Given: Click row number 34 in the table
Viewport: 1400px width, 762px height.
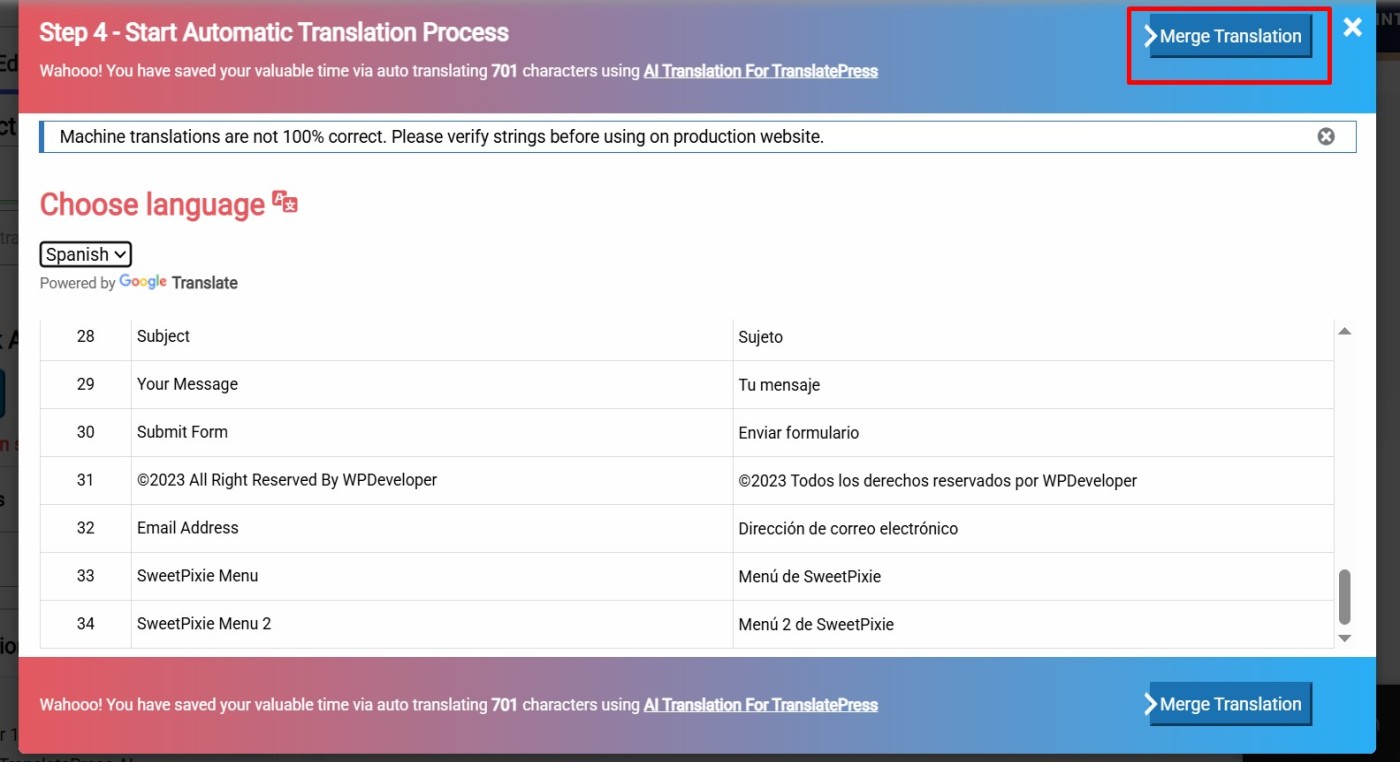Looking at the screenshot, I should (86, 624).
